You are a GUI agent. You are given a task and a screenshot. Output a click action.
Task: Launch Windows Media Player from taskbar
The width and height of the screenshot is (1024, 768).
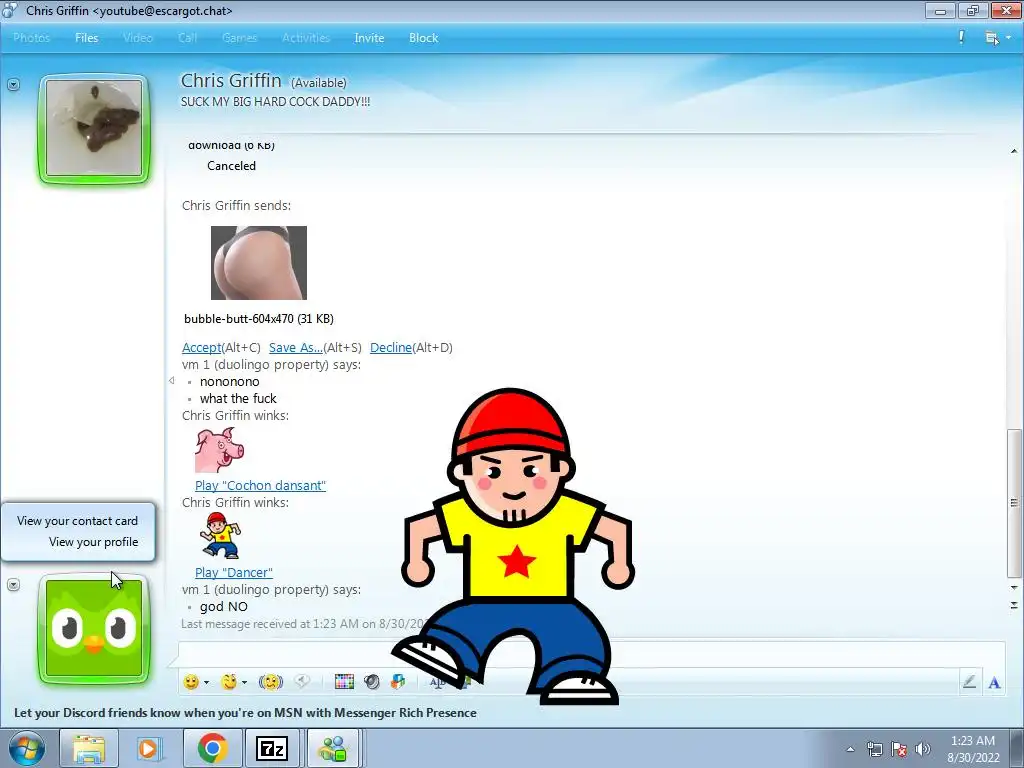pyautogui.click(x=150, y=748)
